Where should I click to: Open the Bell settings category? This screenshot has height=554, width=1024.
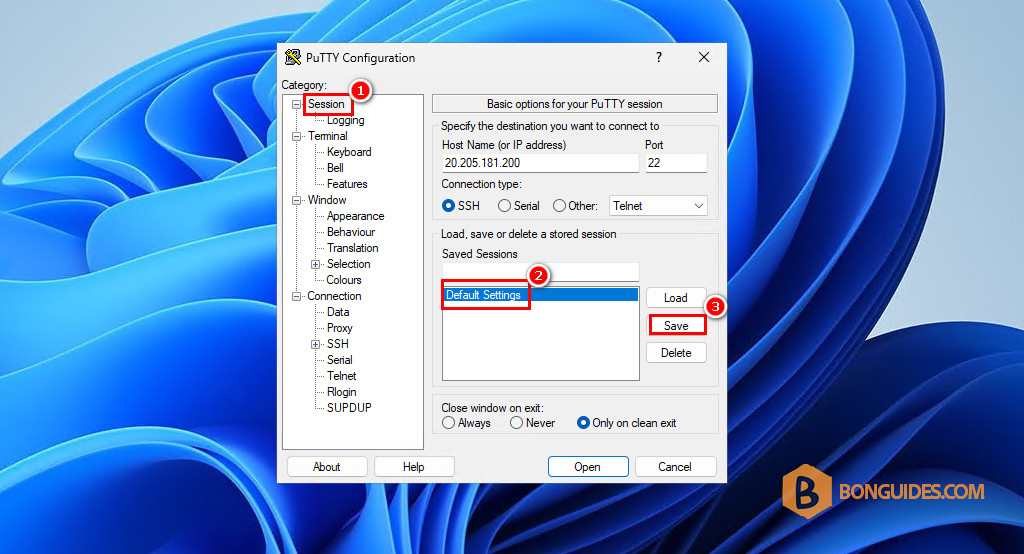tap(335, 168)
